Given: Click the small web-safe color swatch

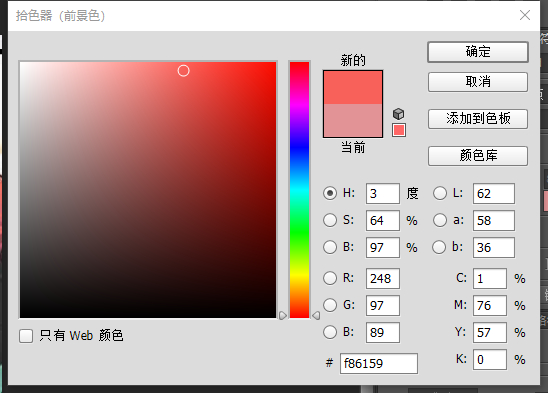Looking at the screenshot, I should pyautogui.click(x=399, y=130).
